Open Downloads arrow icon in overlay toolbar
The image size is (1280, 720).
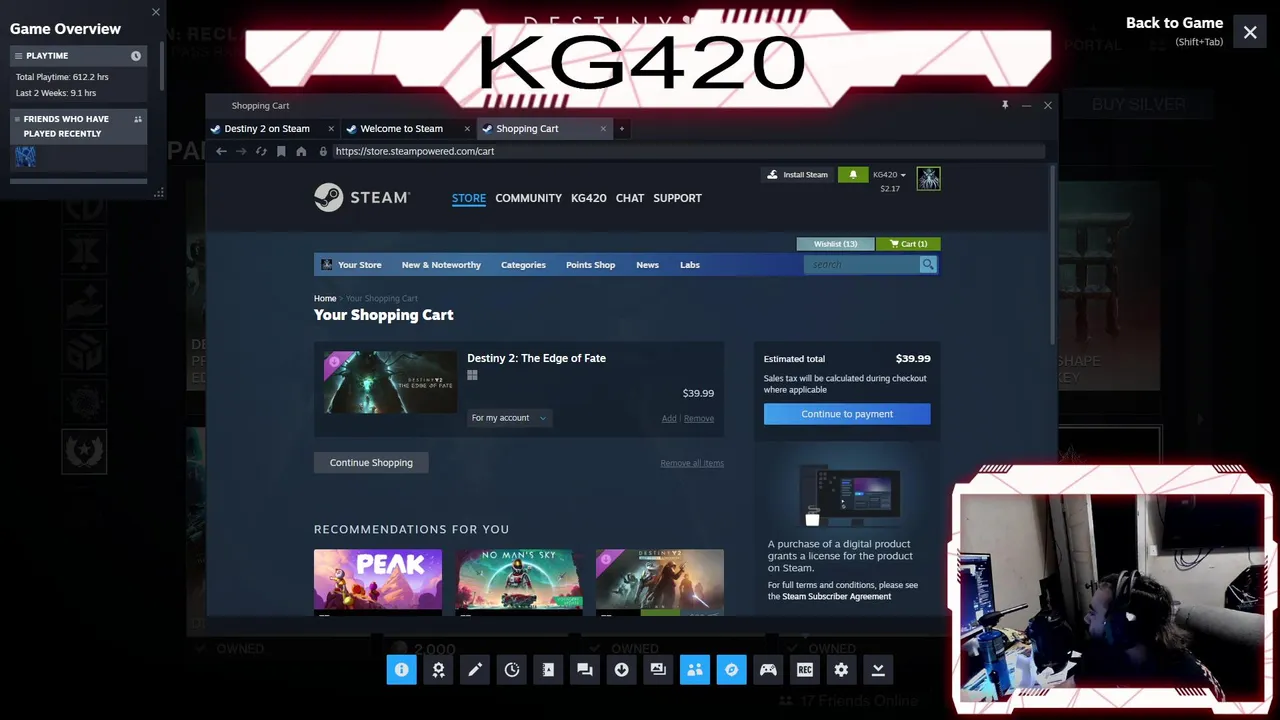coord(621,670)
